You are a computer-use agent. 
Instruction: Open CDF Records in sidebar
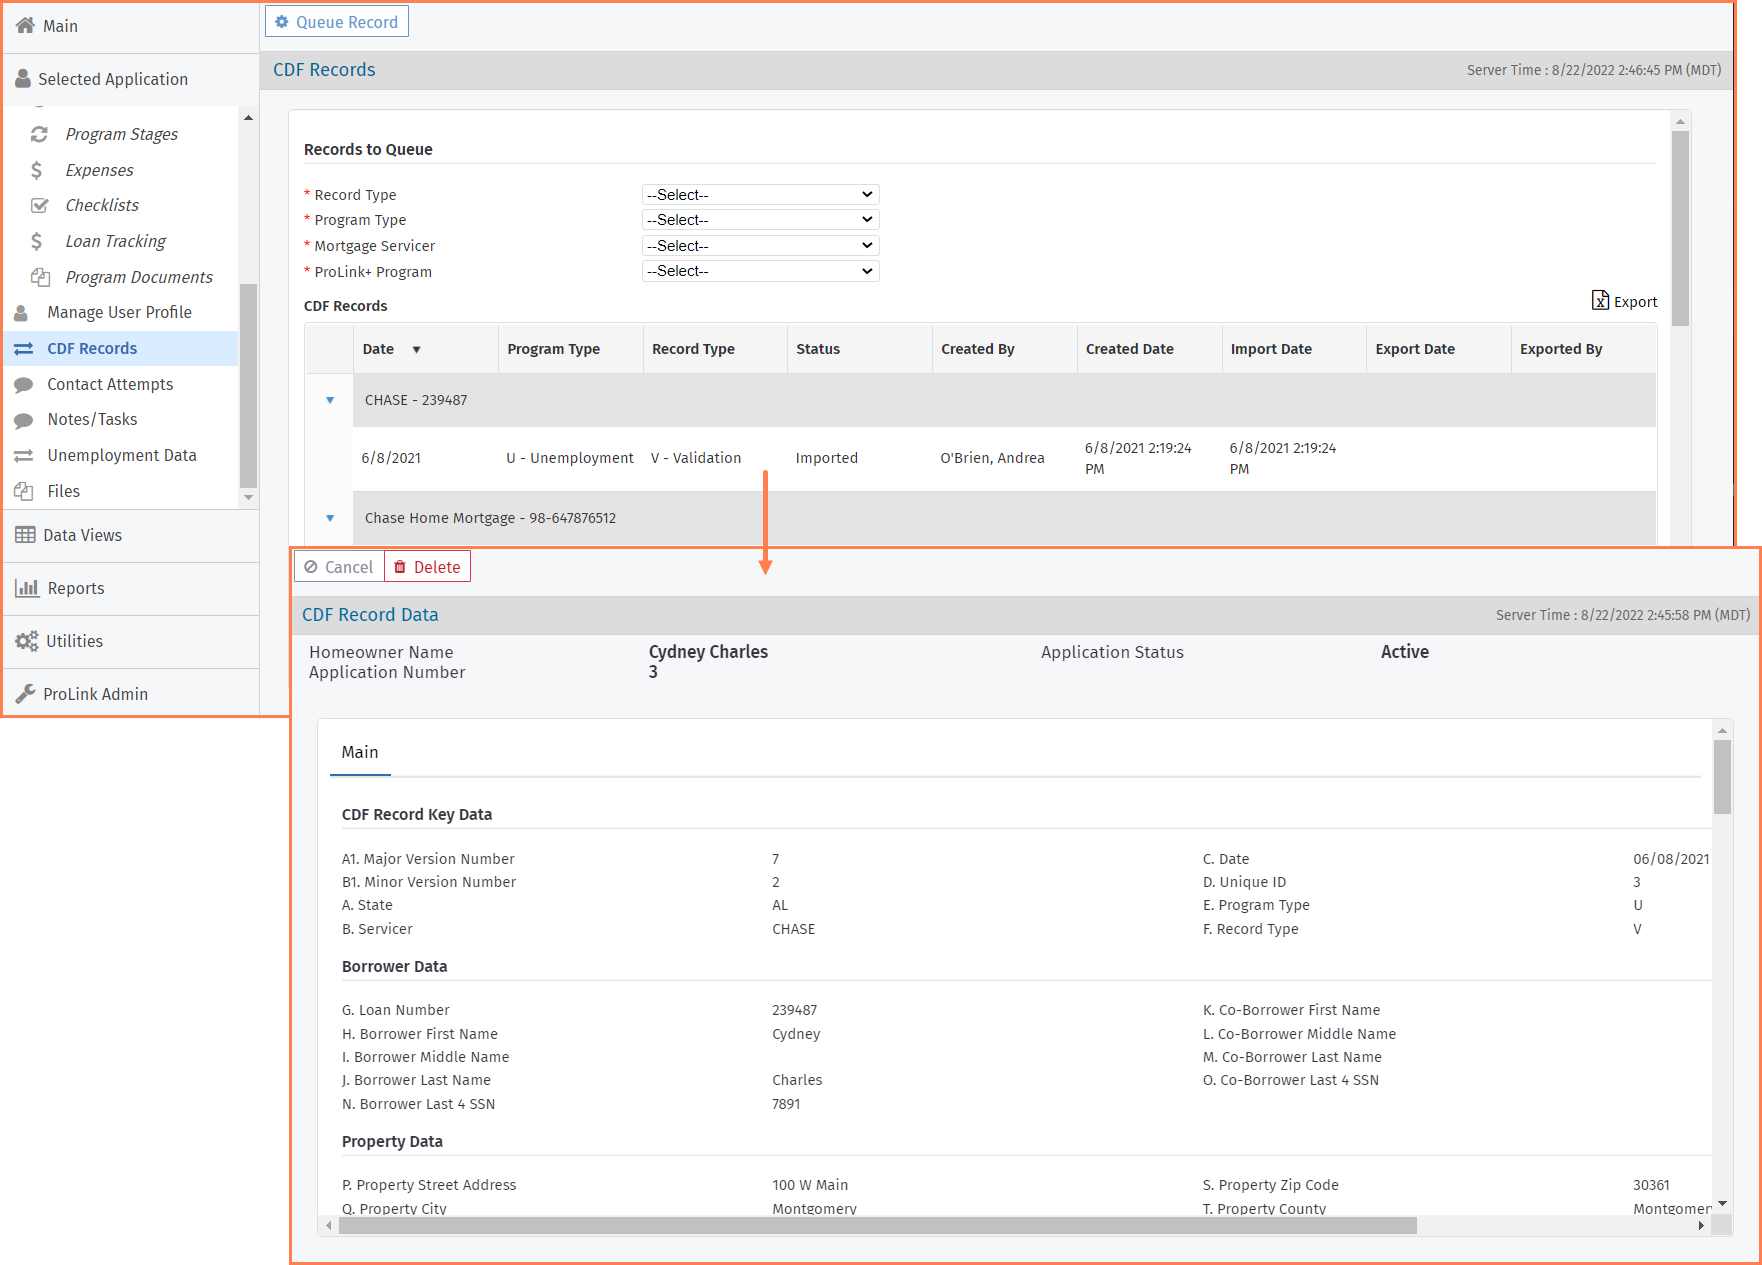click(92, 348)
